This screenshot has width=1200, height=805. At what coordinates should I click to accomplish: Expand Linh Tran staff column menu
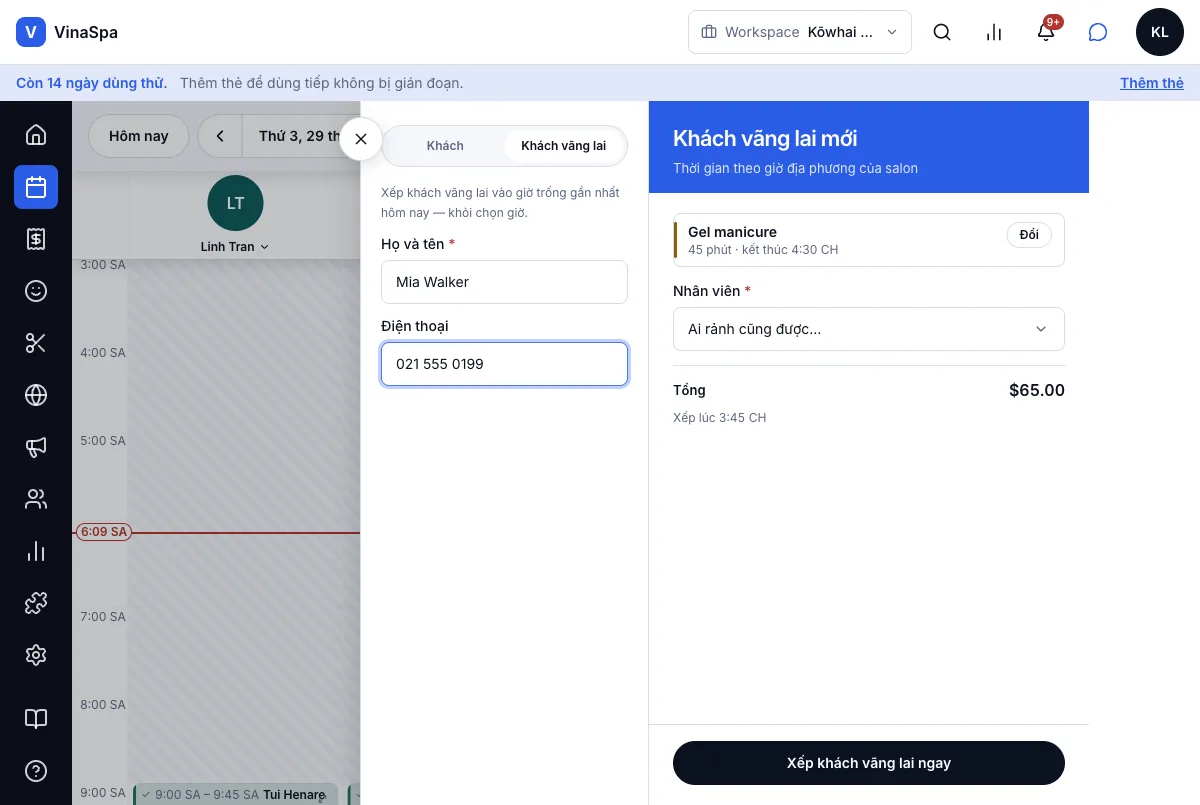235,247
